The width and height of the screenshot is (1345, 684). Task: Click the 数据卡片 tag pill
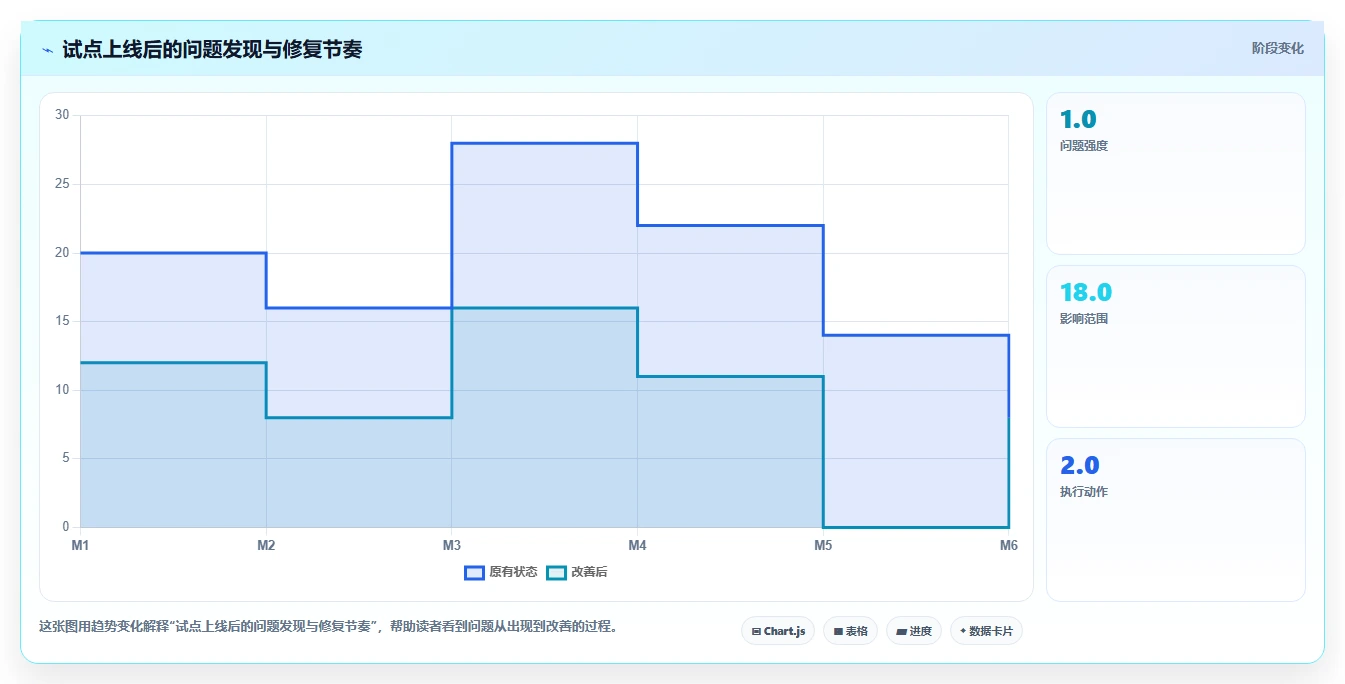click(x=986, y=631)
